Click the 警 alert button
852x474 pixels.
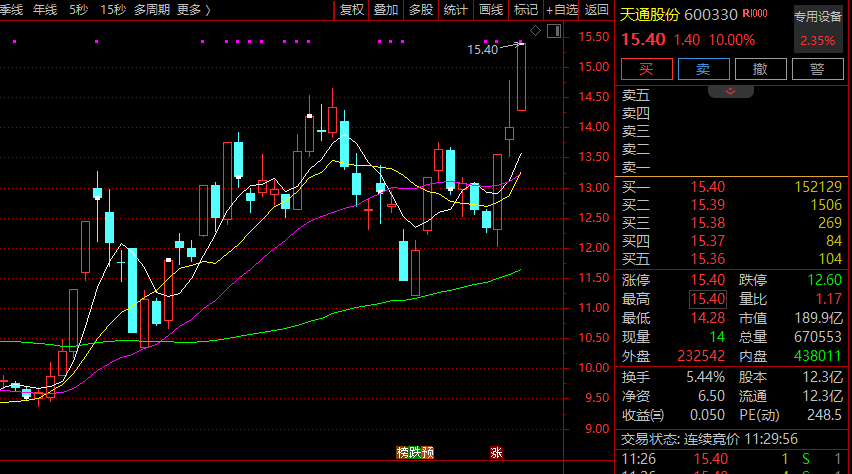[817, 69]
